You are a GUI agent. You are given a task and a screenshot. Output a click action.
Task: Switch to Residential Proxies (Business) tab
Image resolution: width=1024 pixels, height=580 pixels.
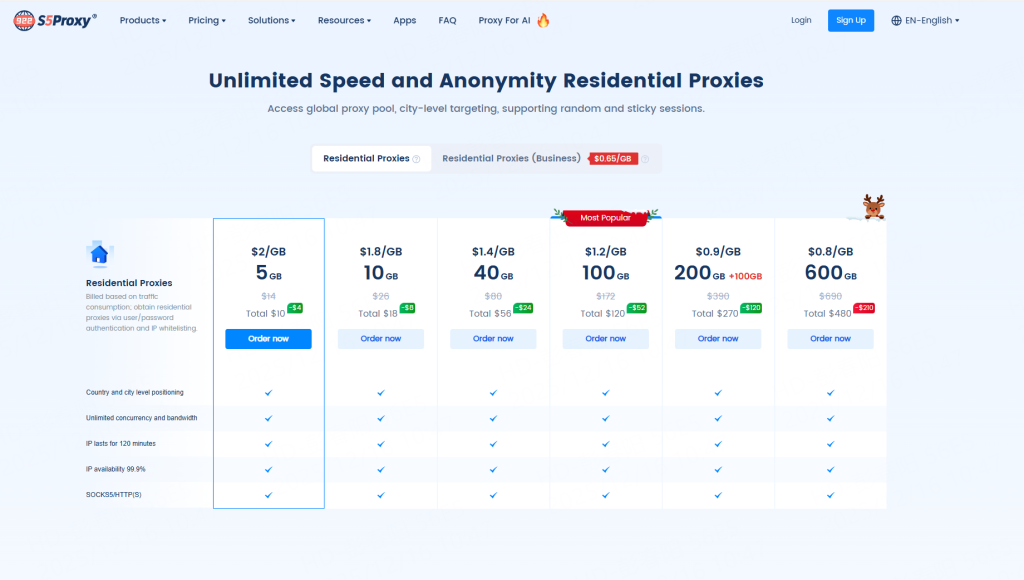tap(511, 159)
